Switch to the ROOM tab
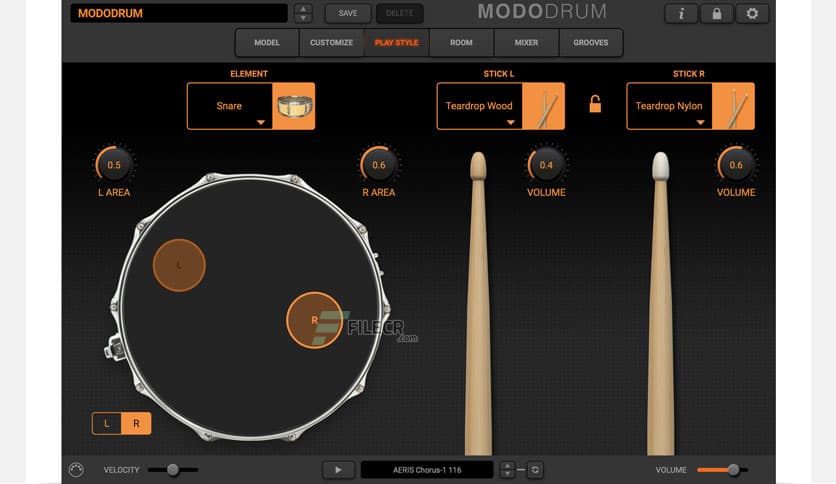 tap(461, 43)
